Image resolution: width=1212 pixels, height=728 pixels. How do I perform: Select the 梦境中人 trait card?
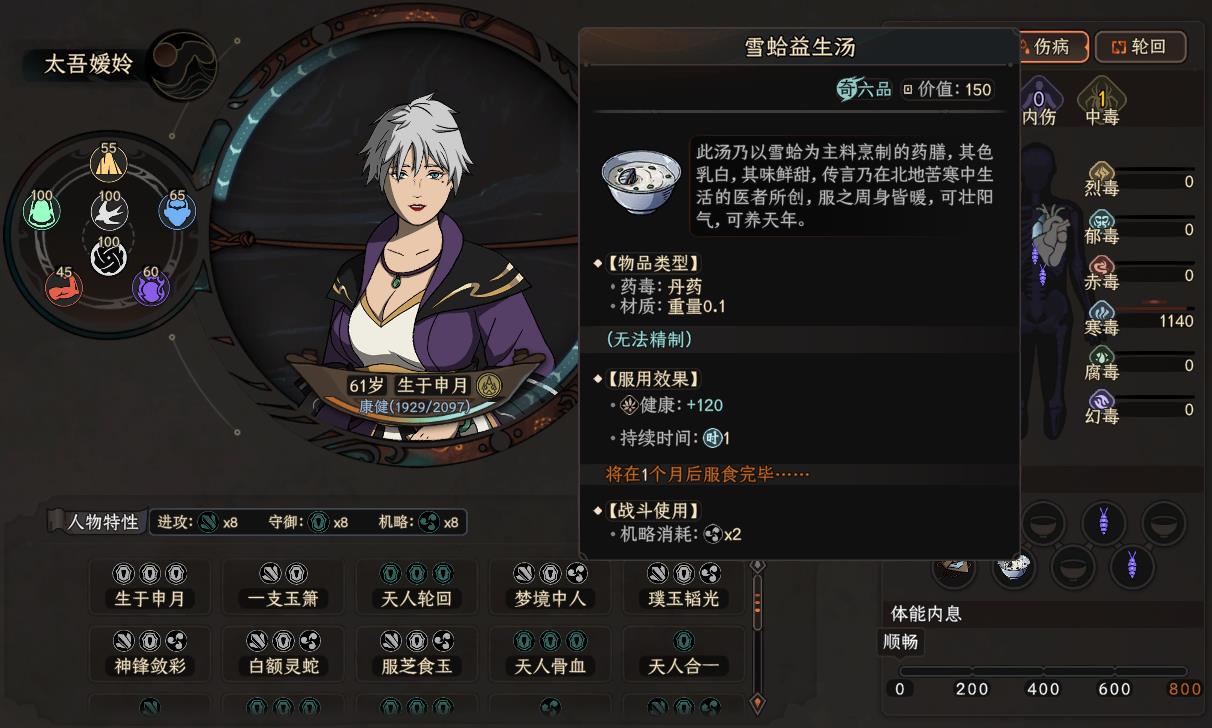[550, 587]
